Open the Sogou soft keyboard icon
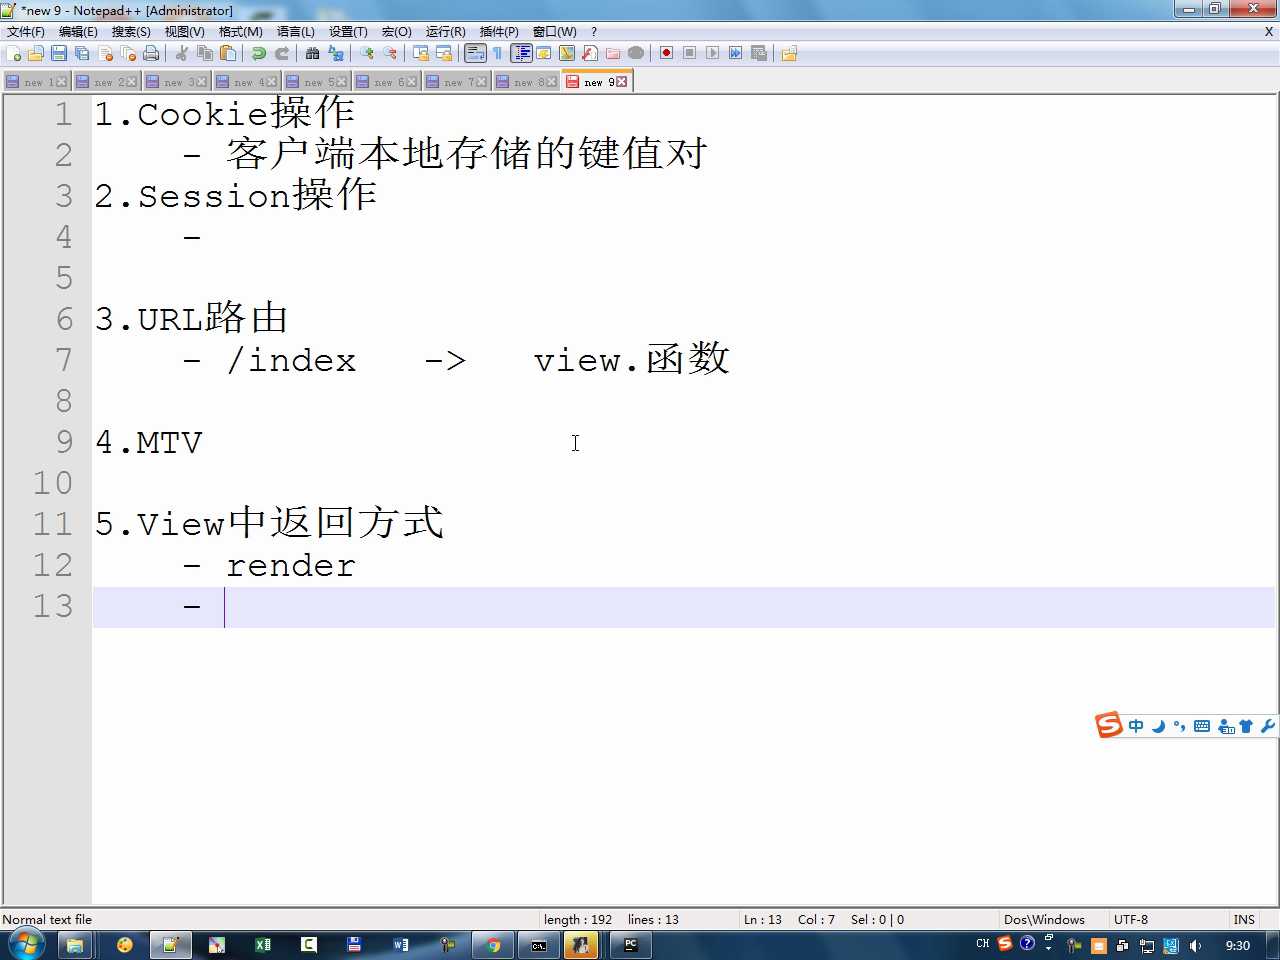Screen dimensions: 1280x960 (x=1202, y=726)
